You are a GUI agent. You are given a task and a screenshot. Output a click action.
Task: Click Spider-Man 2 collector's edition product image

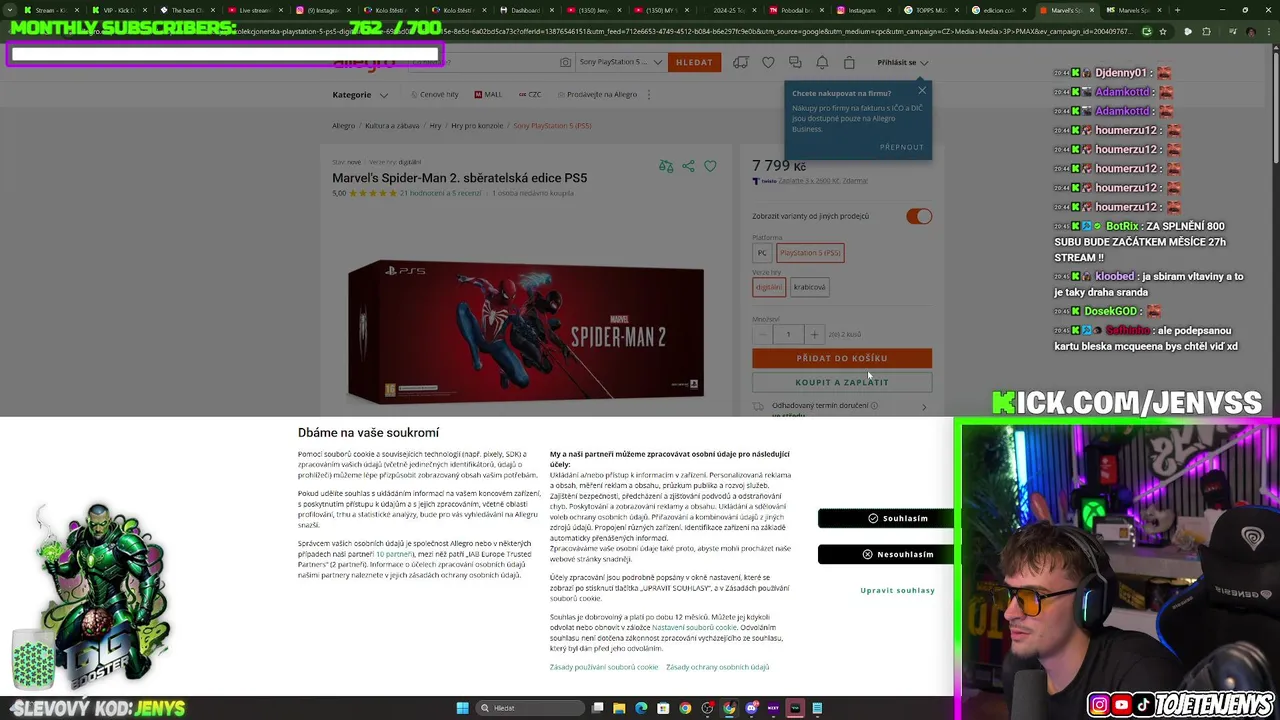pyautogui.click(x=526, y=332)
